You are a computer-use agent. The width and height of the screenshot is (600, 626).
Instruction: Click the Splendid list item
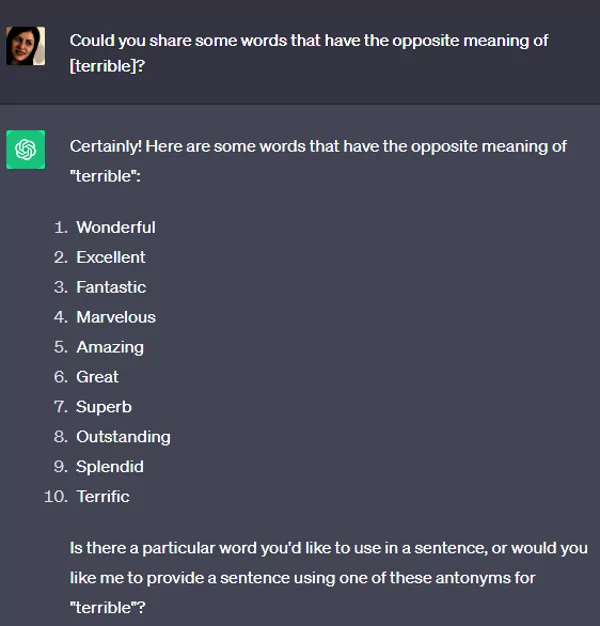[x=109, y=467]
